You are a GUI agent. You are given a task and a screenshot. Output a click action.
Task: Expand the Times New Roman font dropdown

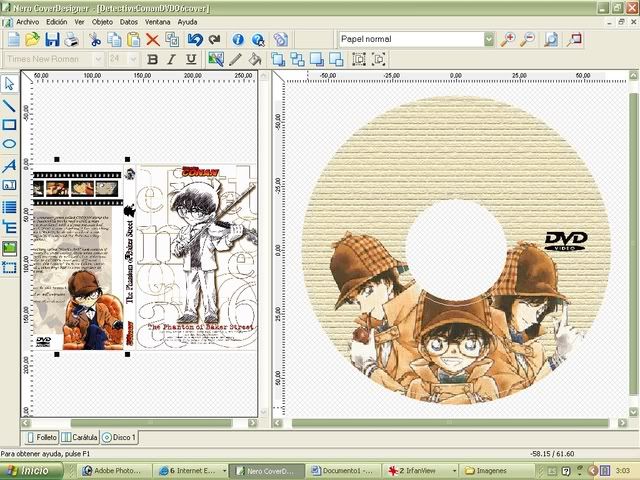pyautogui.click(x=97, y=60)
